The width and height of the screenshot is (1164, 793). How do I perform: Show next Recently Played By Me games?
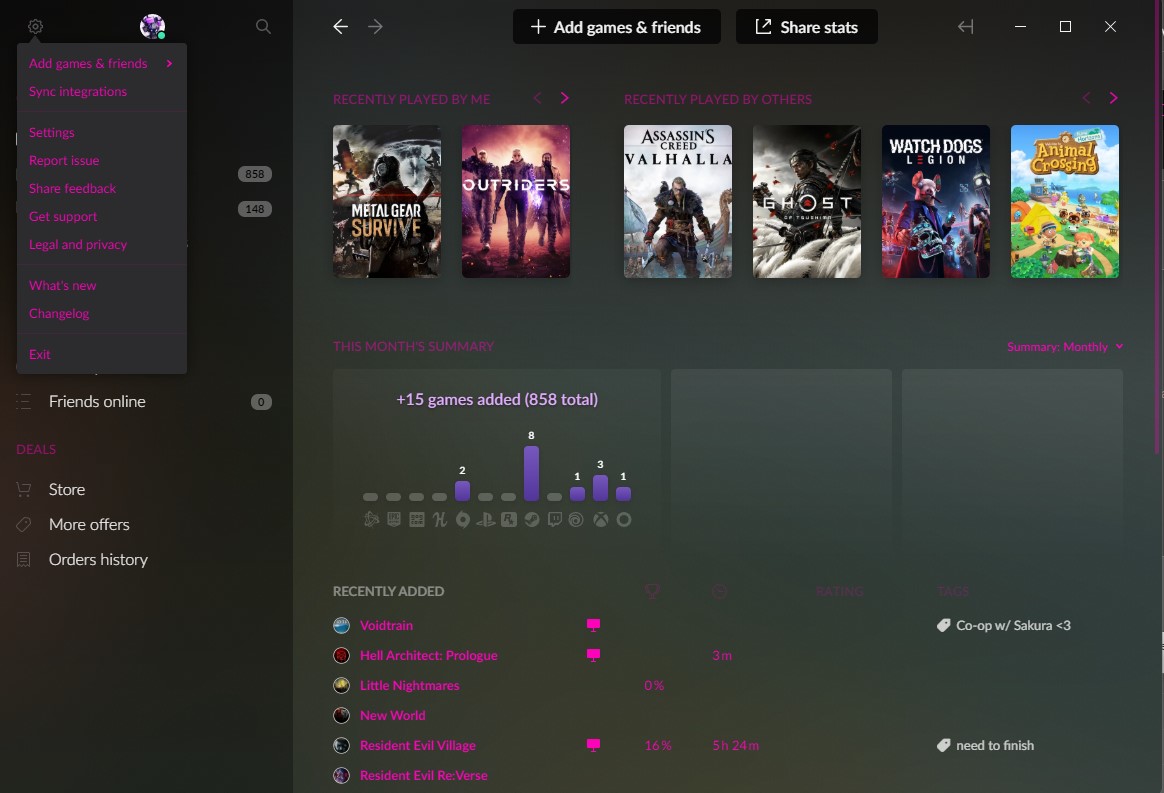(x=564, y=98)
